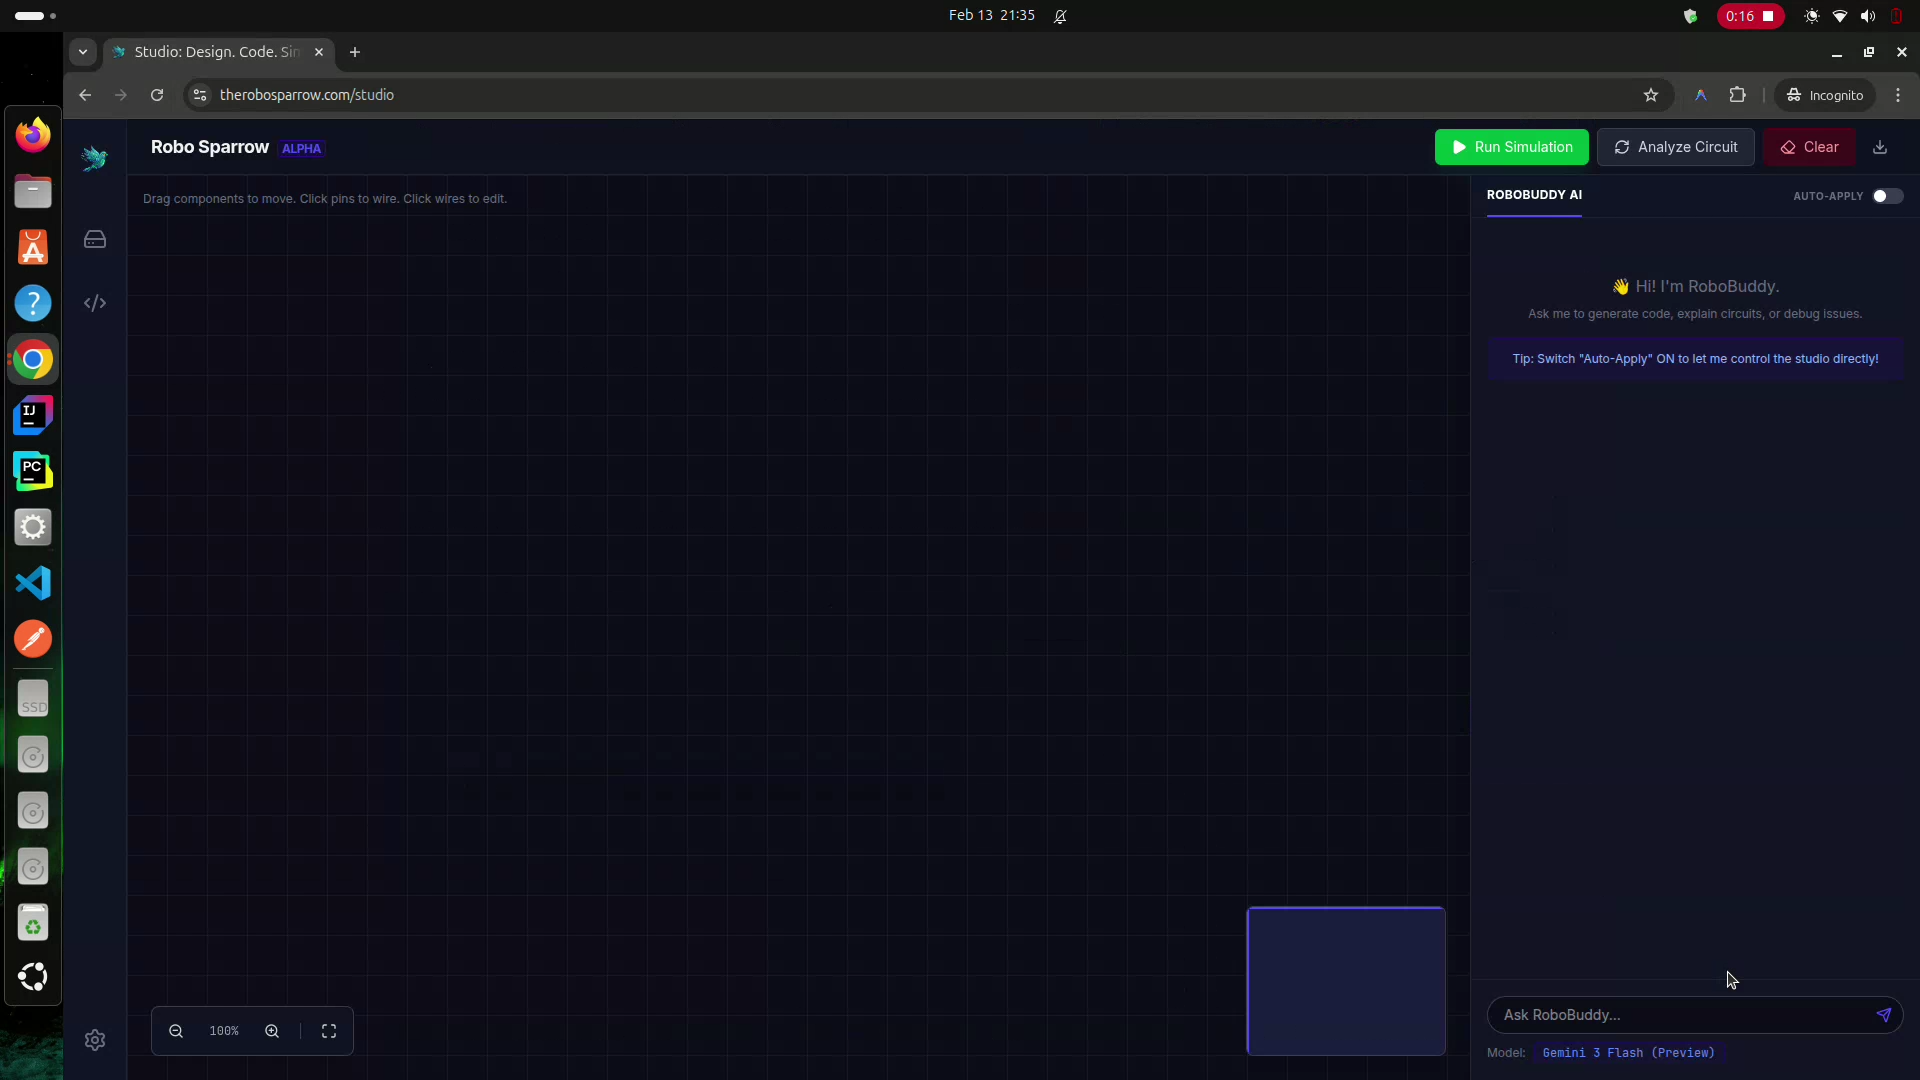Fit canvas to screen icon
The width and height of the screenshot is (1920, 1080).
329,1031
